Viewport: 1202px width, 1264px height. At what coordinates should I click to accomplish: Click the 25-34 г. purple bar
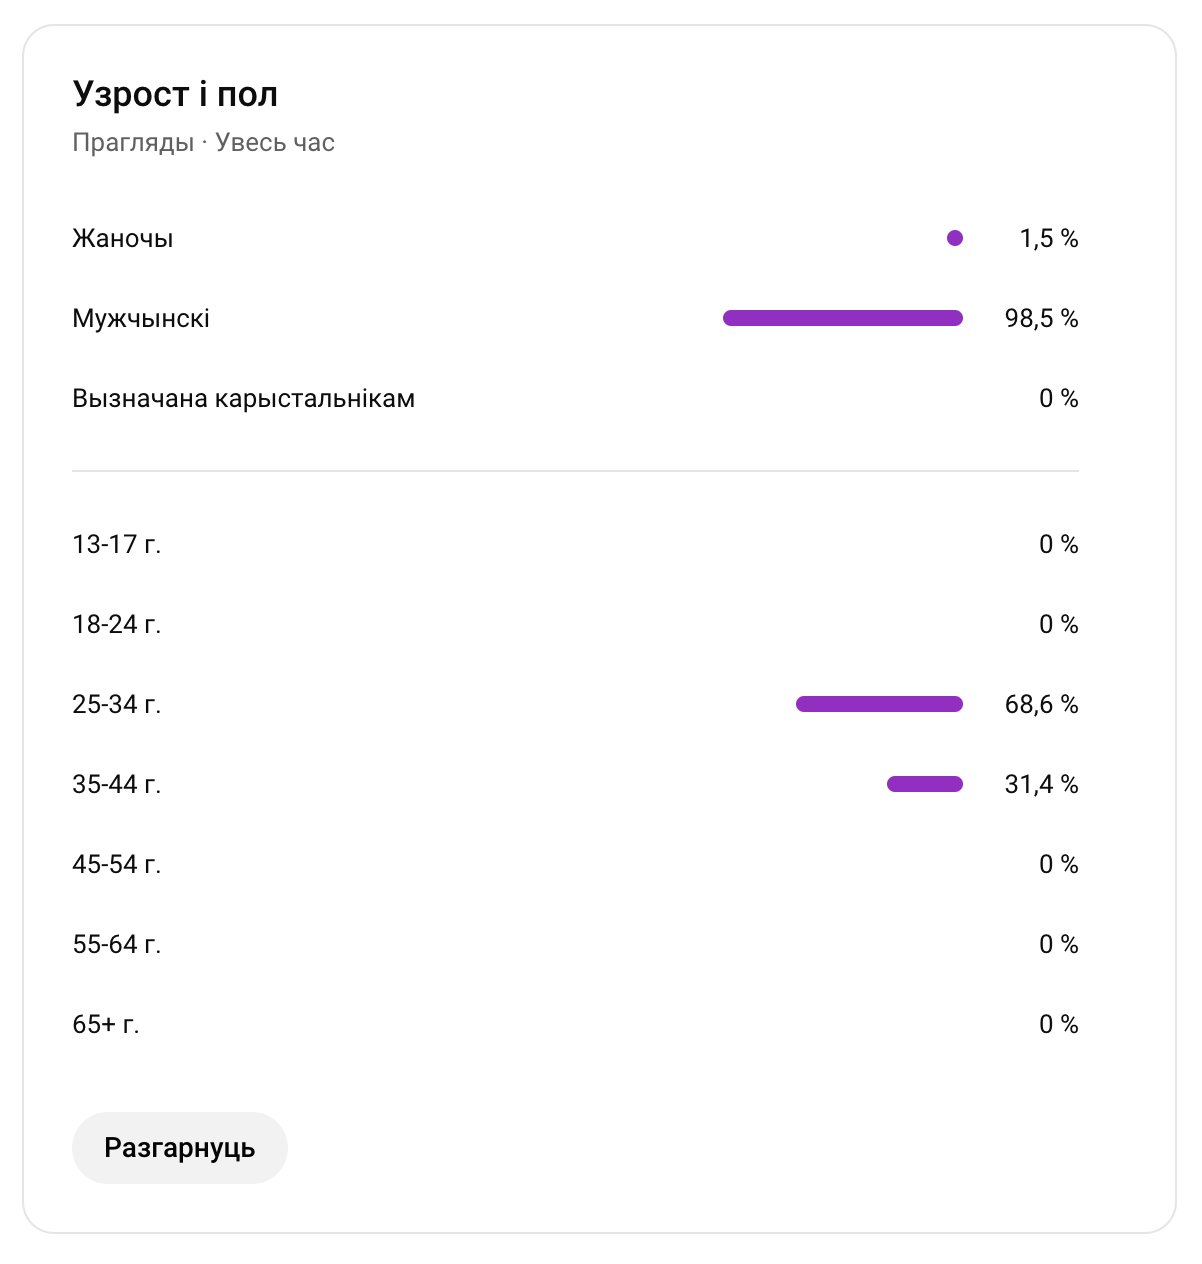pyautogui.click(x=879, y=704)
